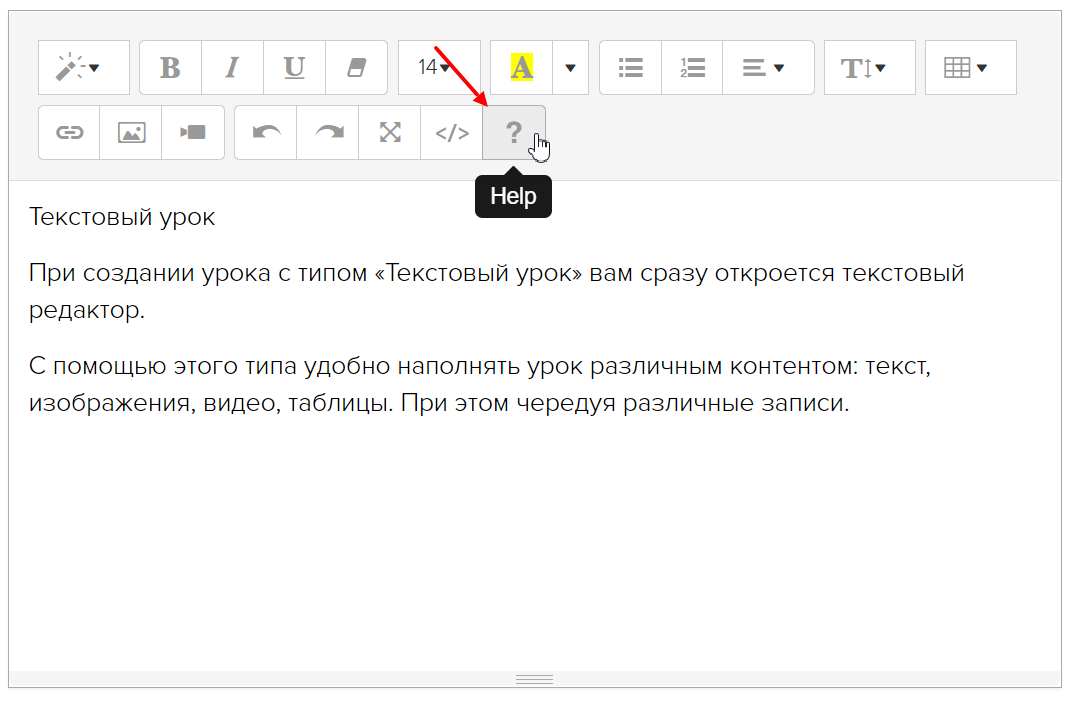Toggle underline formatting
Screen dimensions: 1070x725
pyautogui.click(x=294, y=68)
